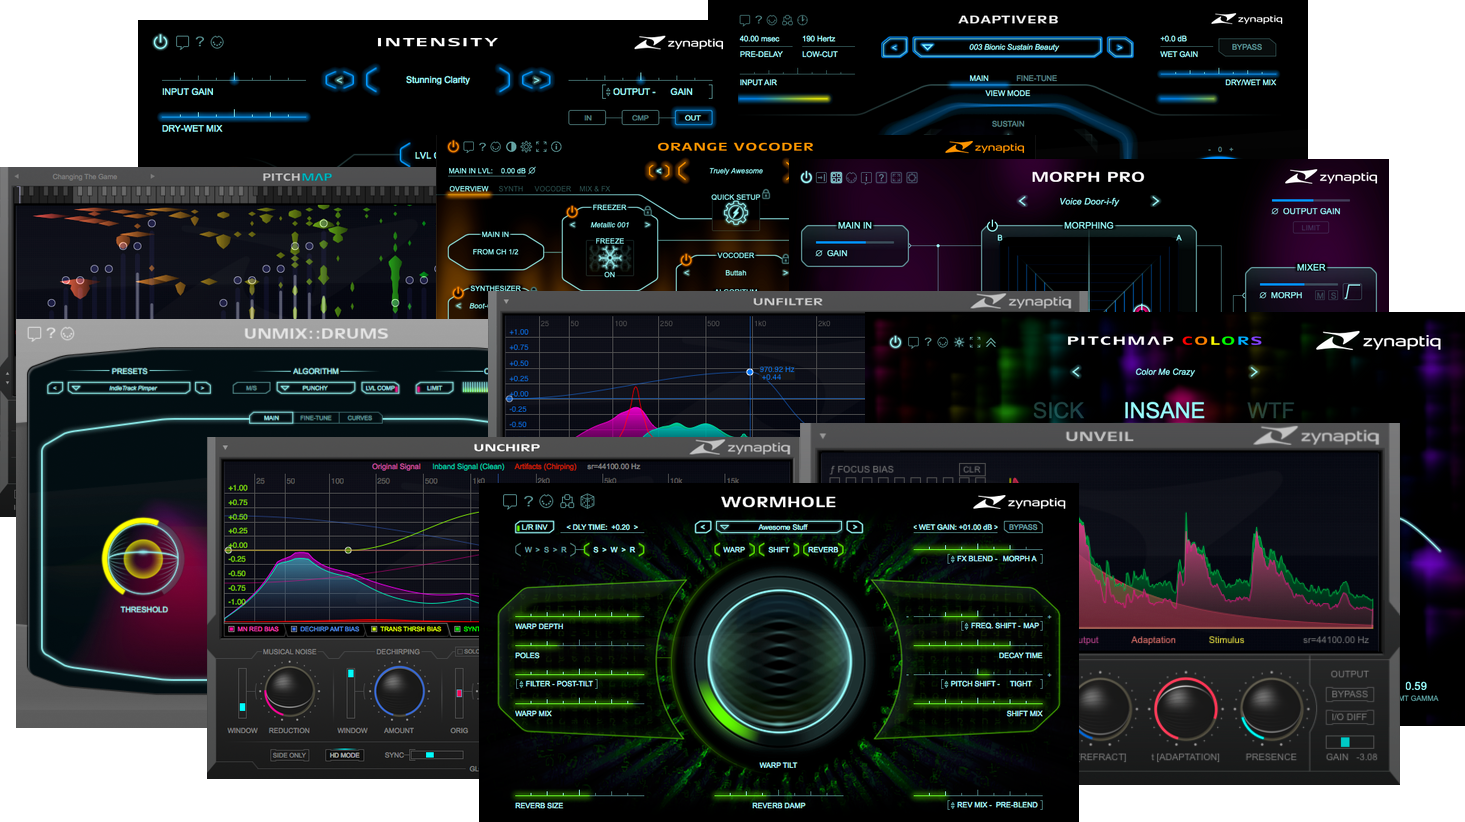Open the PUNCHY algorithm dropdown in Unmix Drums
The width and height of the screenshot is (1465, 822).
click(315, 388)
